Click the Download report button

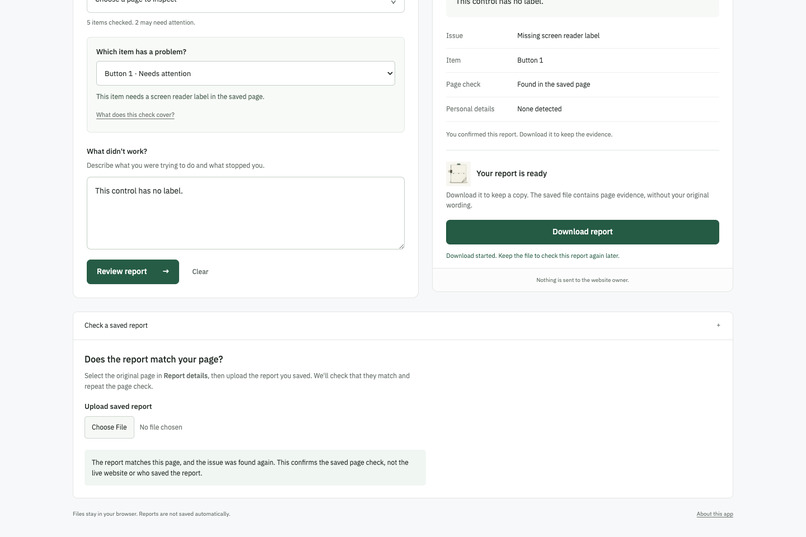(582, 232)
